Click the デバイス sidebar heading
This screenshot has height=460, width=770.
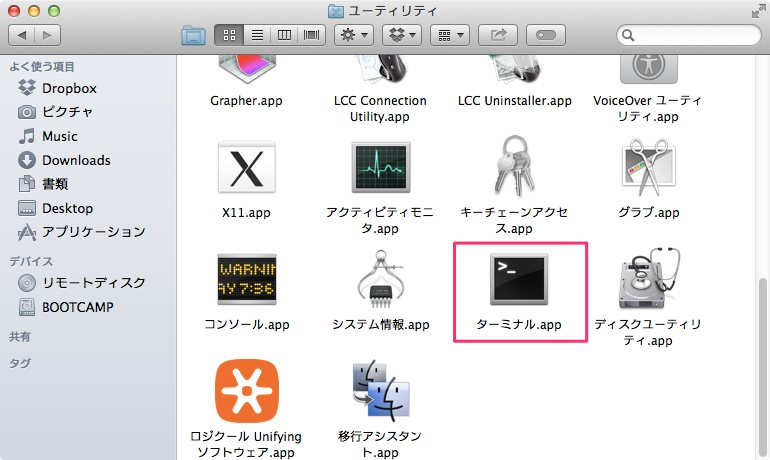[30, 261]
